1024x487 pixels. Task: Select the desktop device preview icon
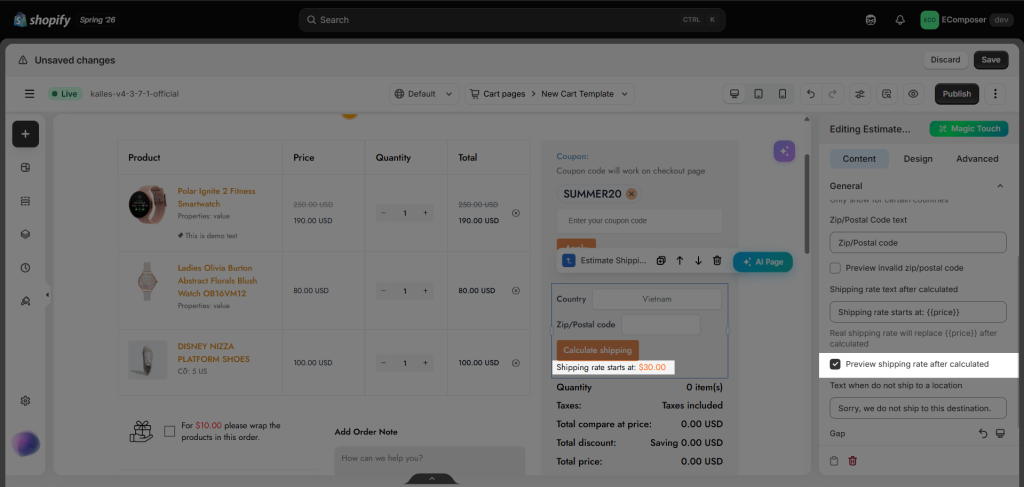point(734,94)
